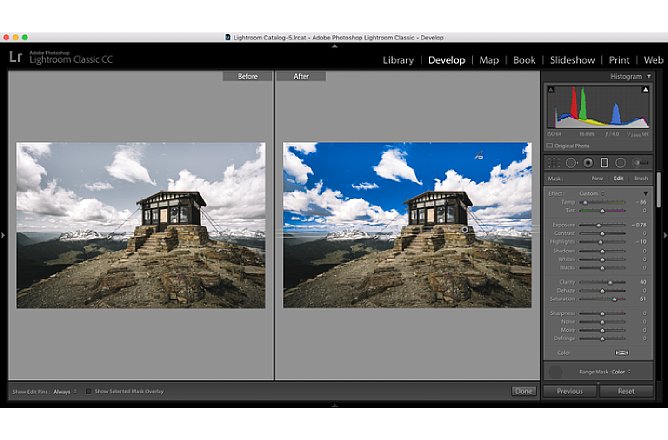Adjust the Whites slider

pos(602,259)
